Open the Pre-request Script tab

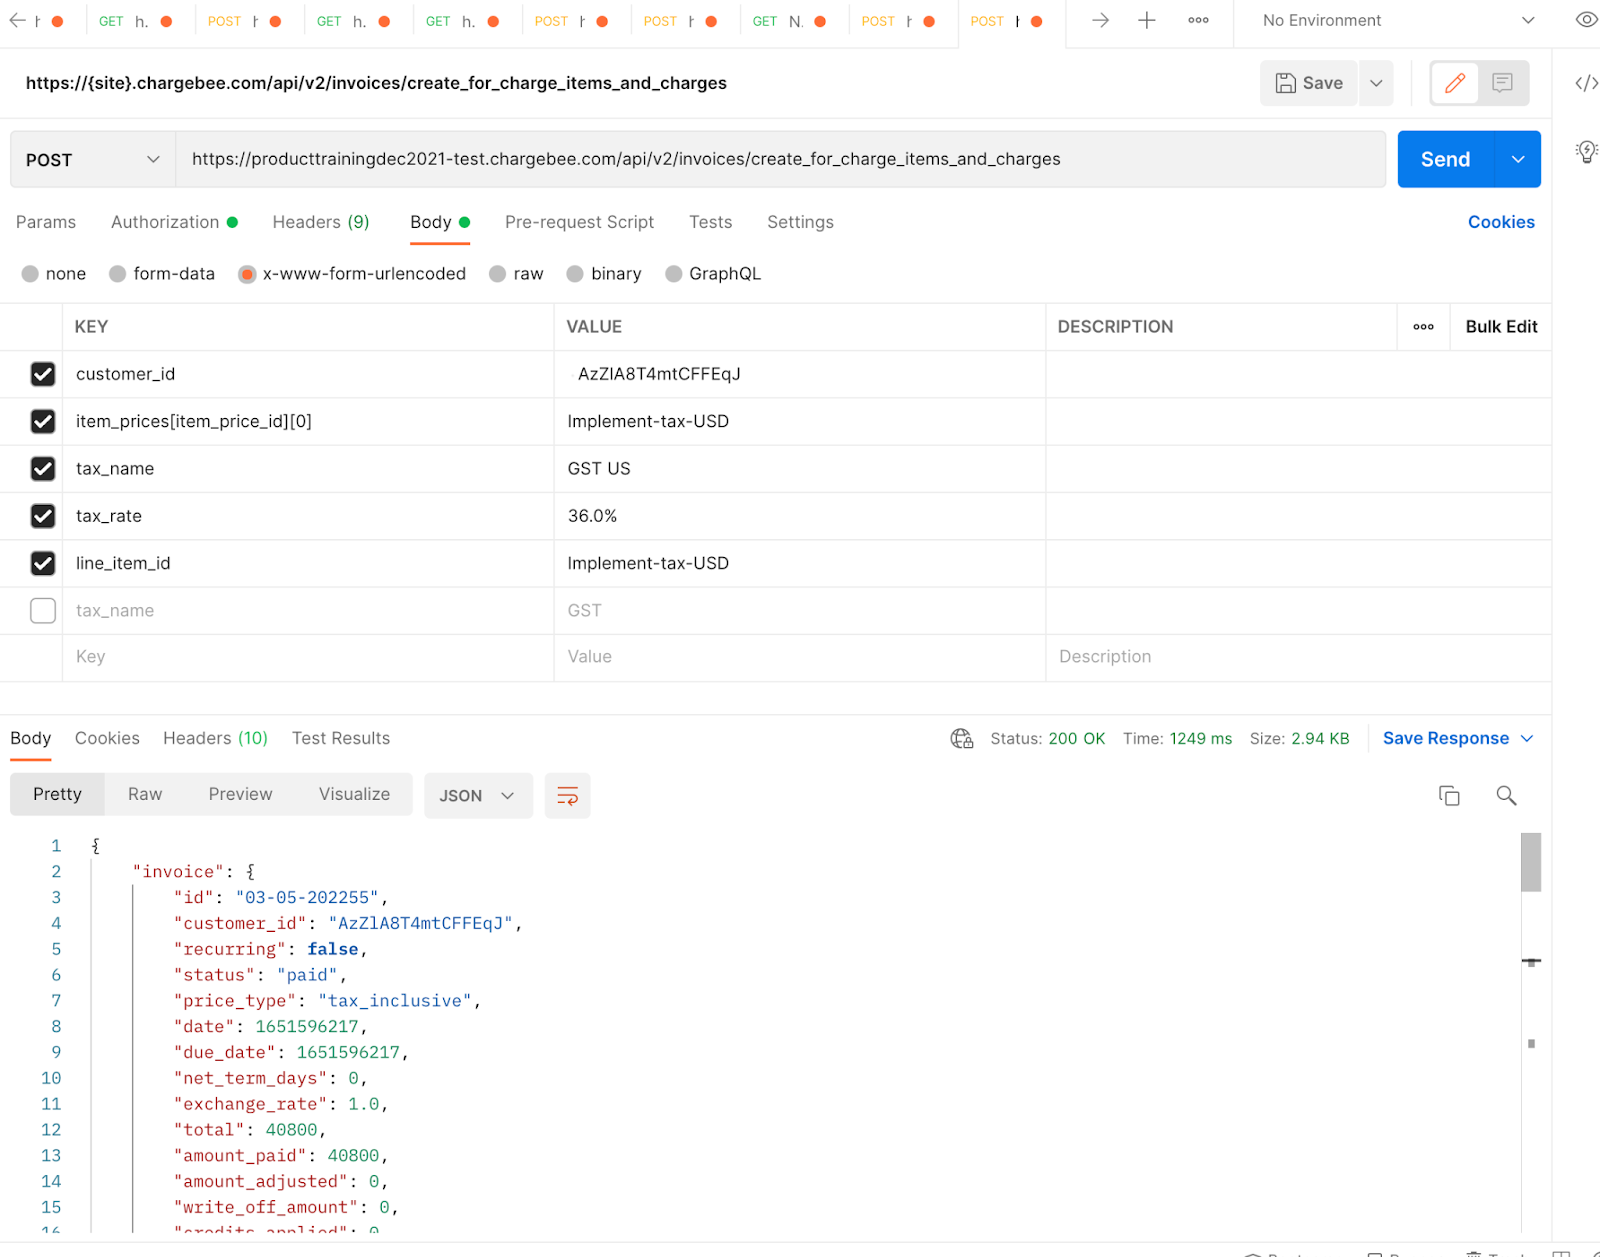(x=579, y=222)
